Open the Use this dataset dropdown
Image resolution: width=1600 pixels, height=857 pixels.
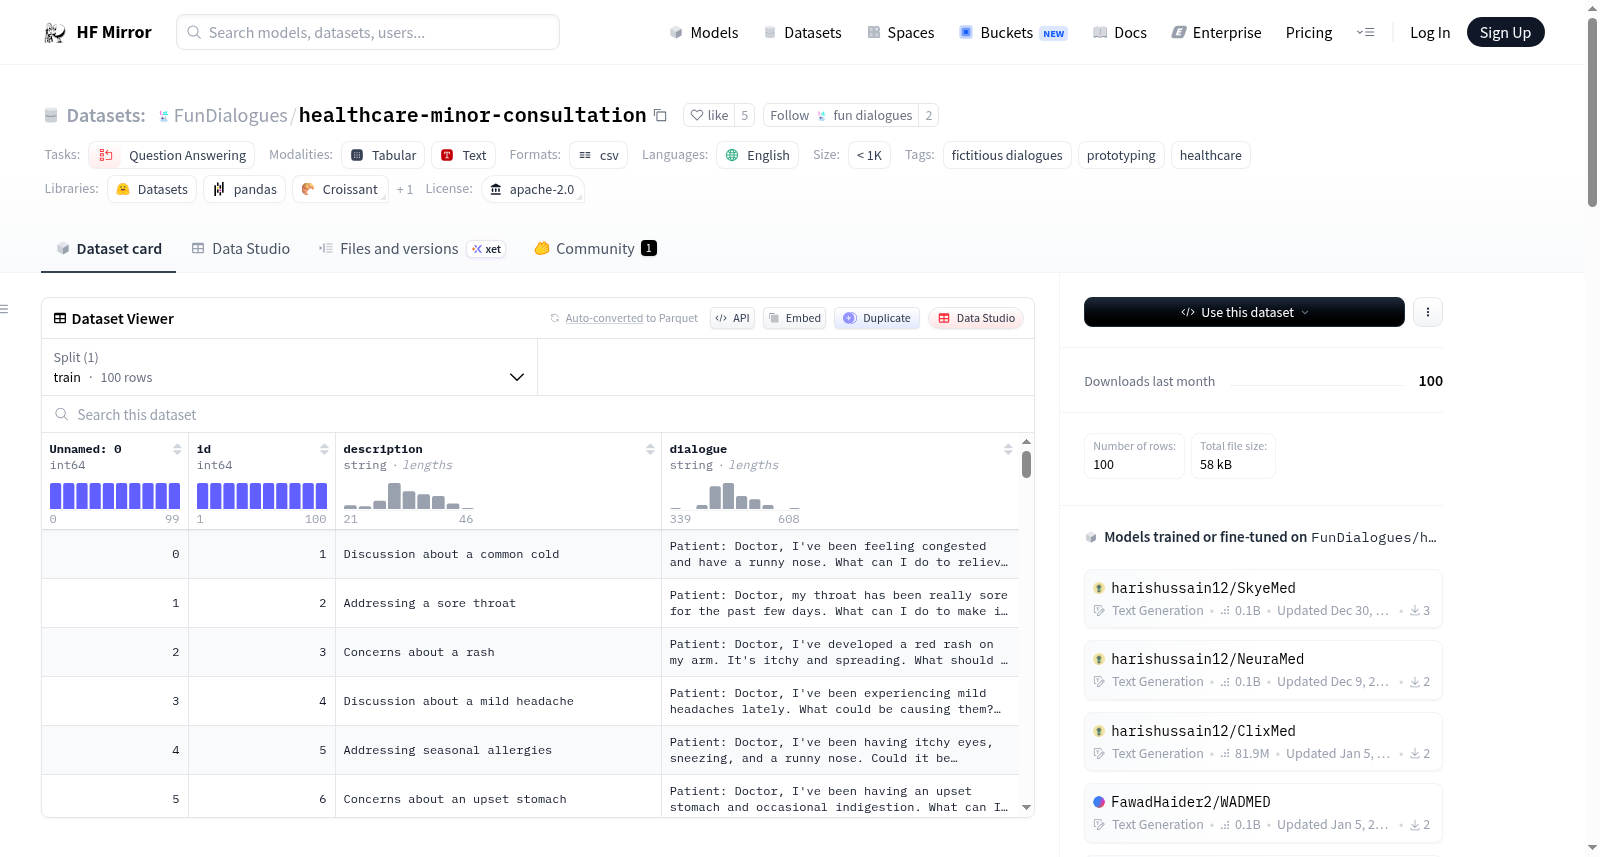[x=1244, y=312]
